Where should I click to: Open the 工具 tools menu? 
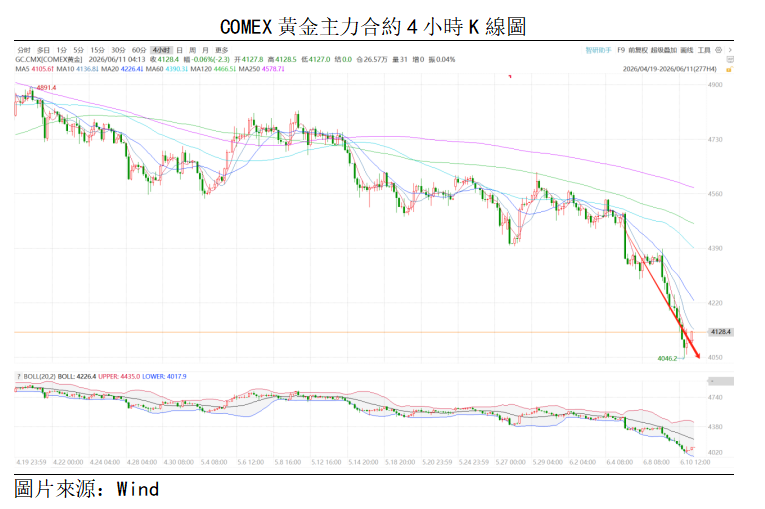point(704,50)
